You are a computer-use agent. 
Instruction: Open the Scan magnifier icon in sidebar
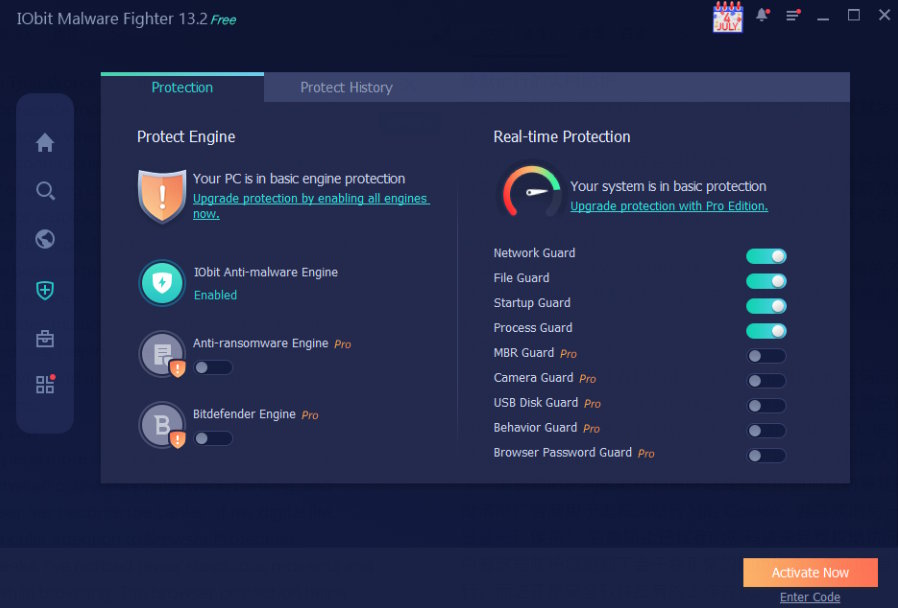pos(45,191)
